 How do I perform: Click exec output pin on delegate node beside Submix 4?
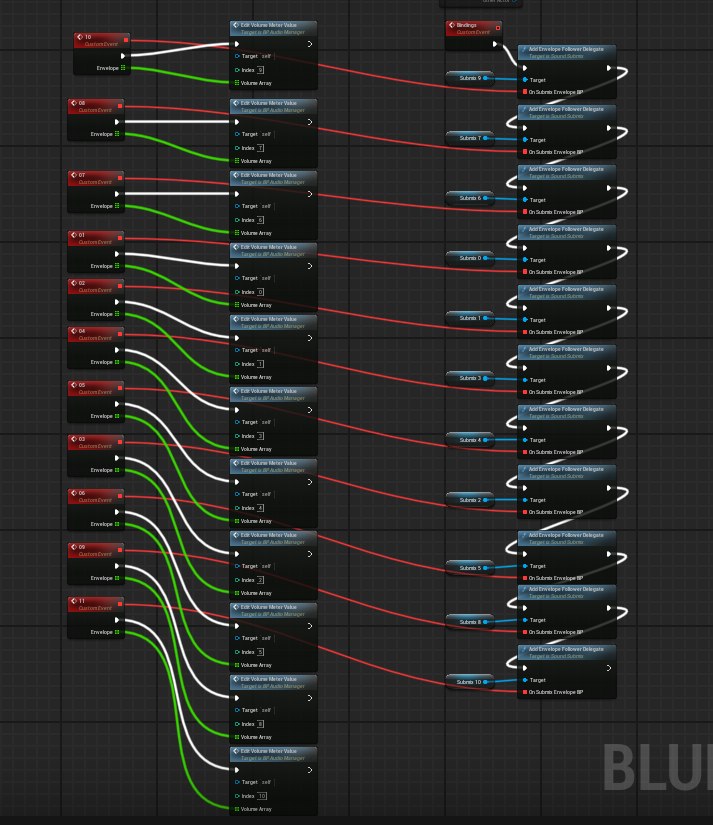point(609,428)
